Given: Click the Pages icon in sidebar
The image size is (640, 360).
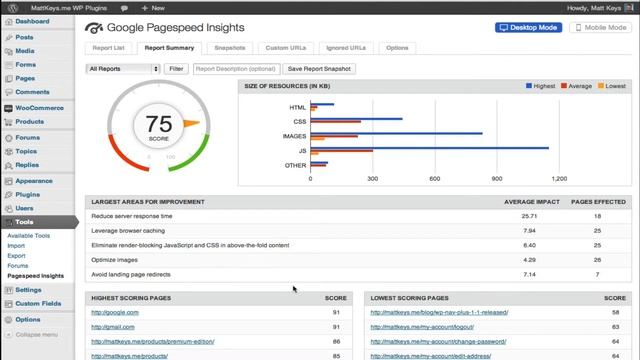Looking at the screenshot, I should tap(9, 79).
